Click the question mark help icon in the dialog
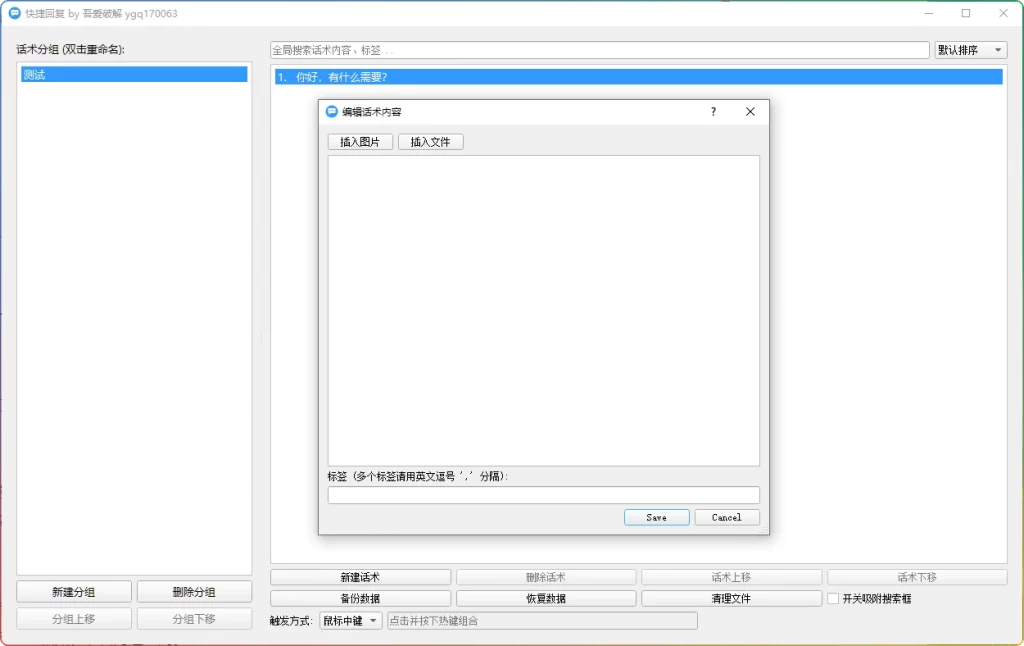This screenshot has height=646, width=1024. coord(712,111)
